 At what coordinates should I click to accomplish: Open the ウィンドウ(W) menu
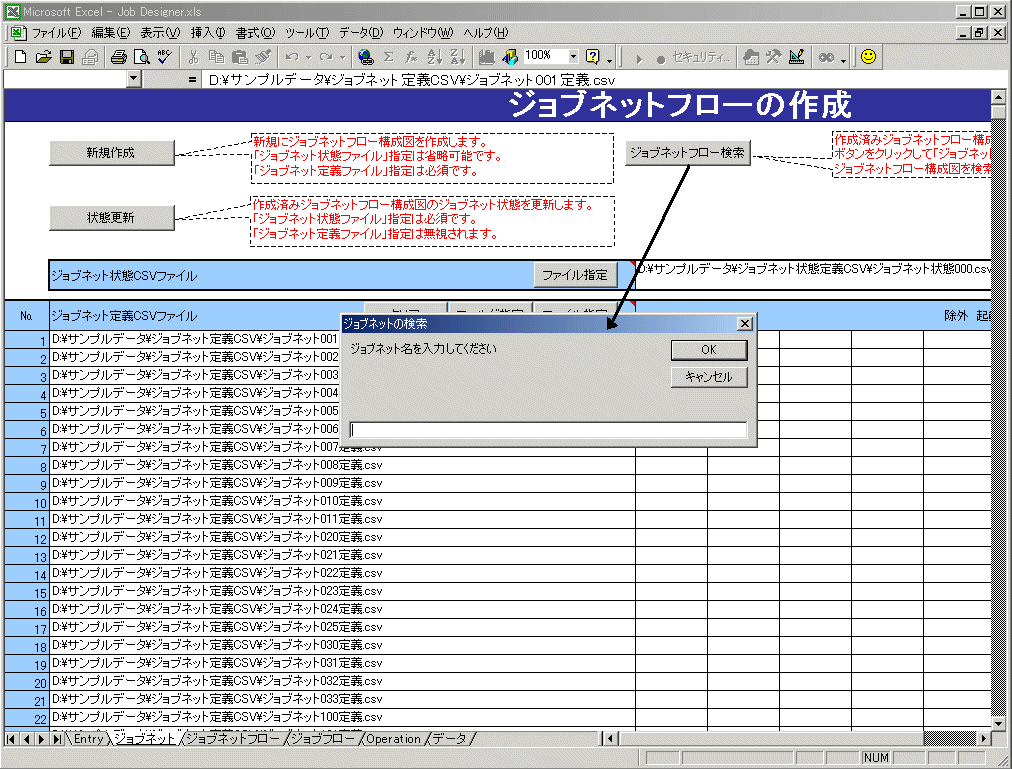(x=423, y=32)
